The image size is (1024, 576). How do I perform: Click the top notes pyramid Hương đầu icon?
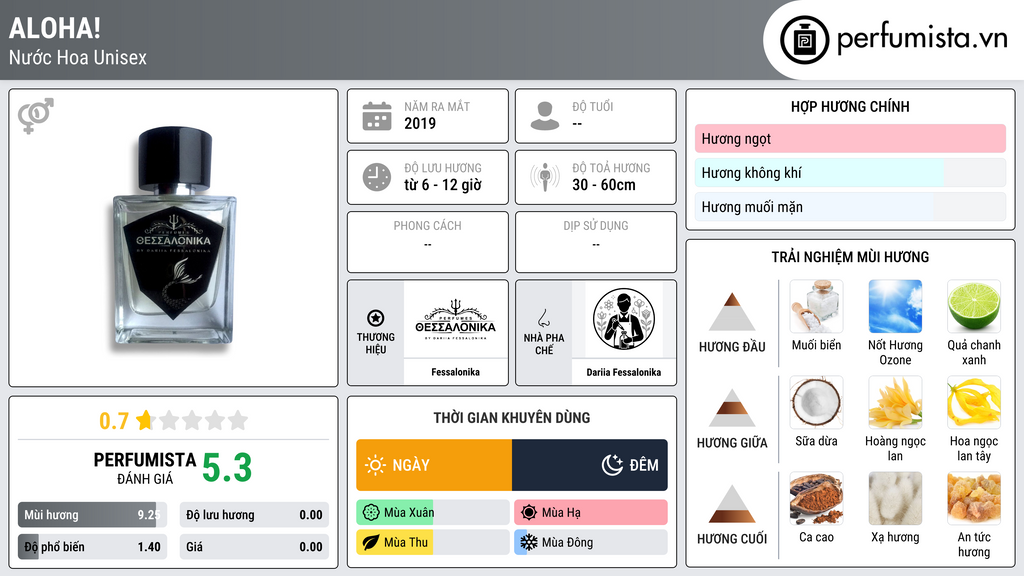pyautogui.click(x=732, y=312)
